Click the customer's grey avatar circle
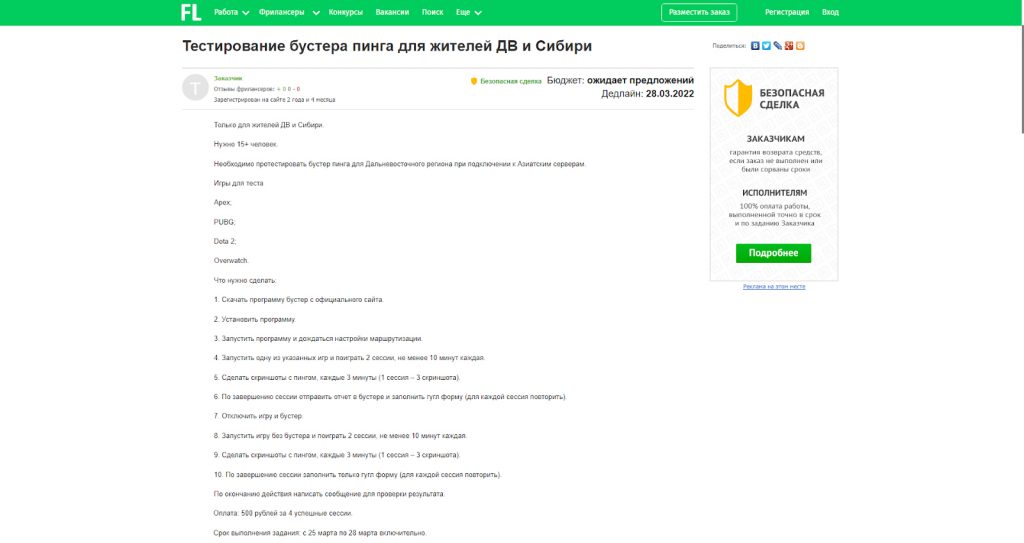The height and width of the screenshot is (543, 1024). 195,88
